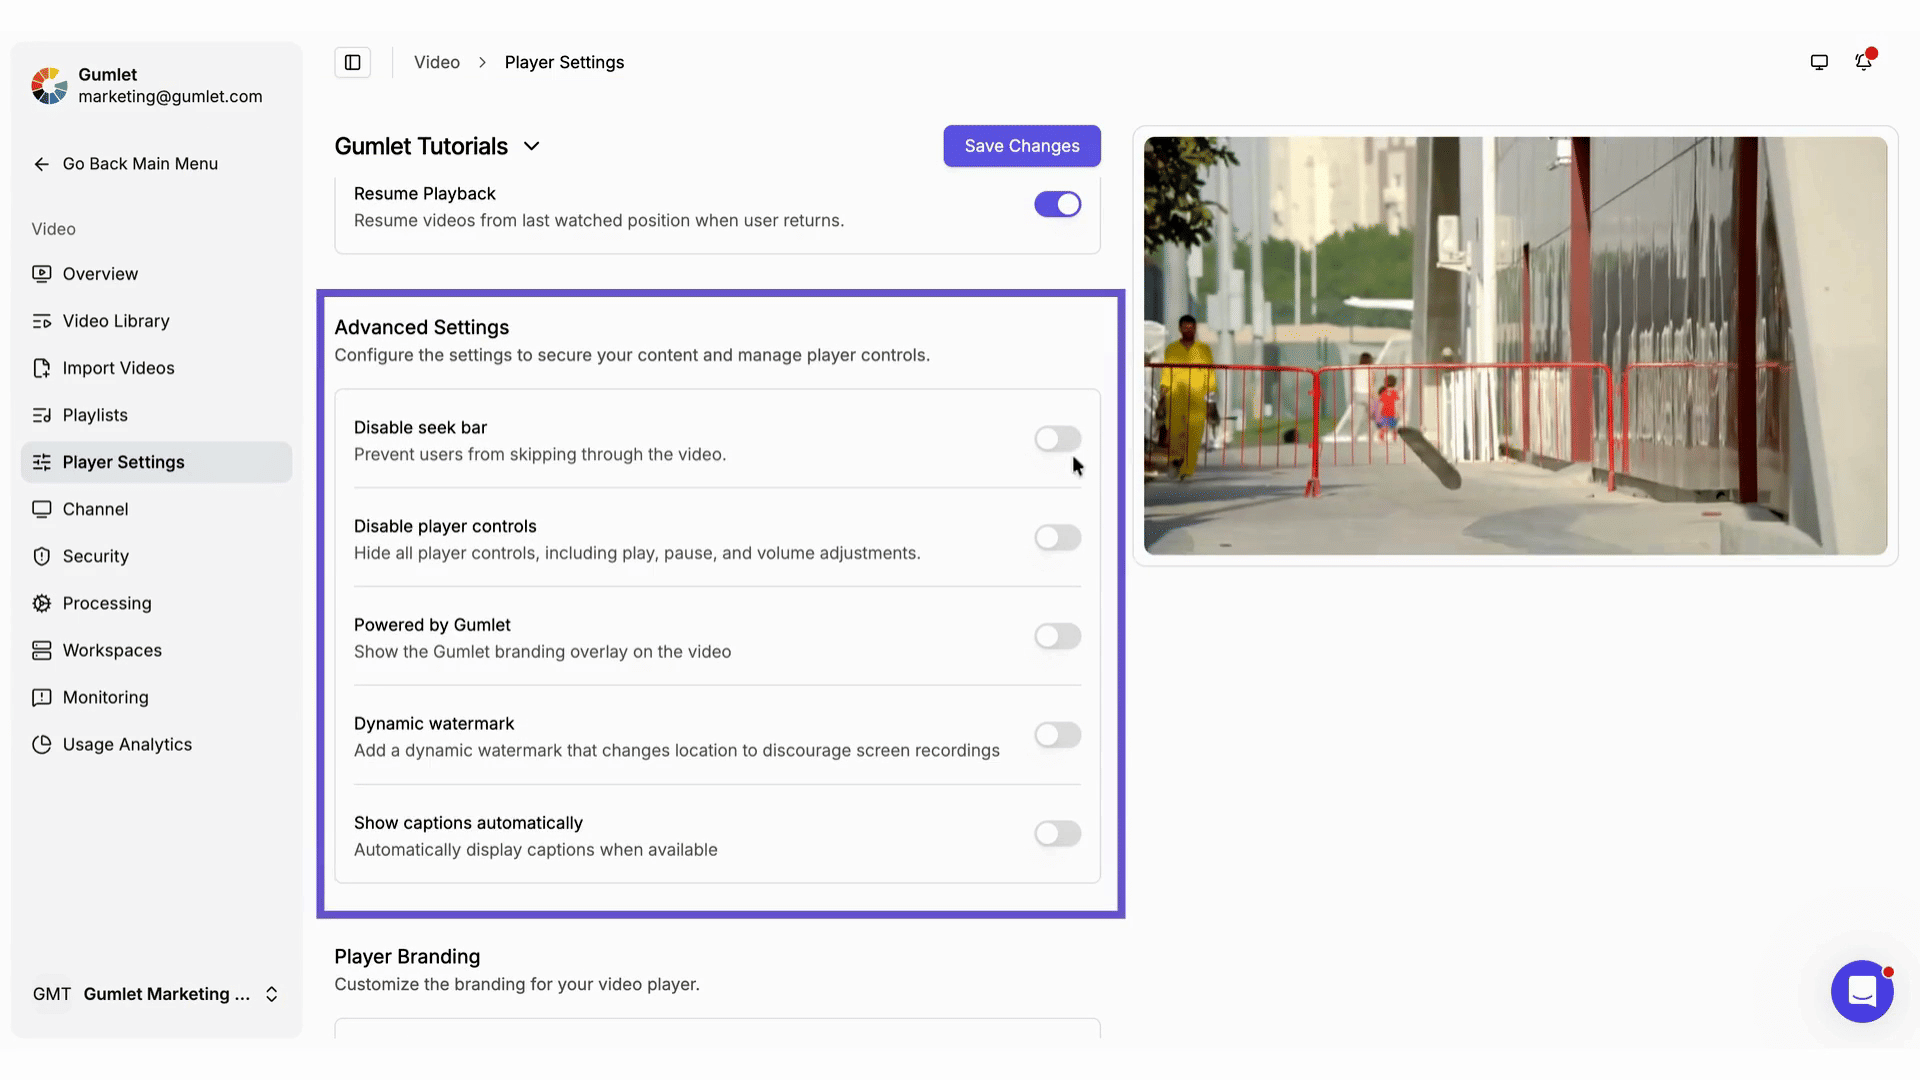Open notifications with the bell icon
The image size is (1920, 1080).
pos(1863,62)
